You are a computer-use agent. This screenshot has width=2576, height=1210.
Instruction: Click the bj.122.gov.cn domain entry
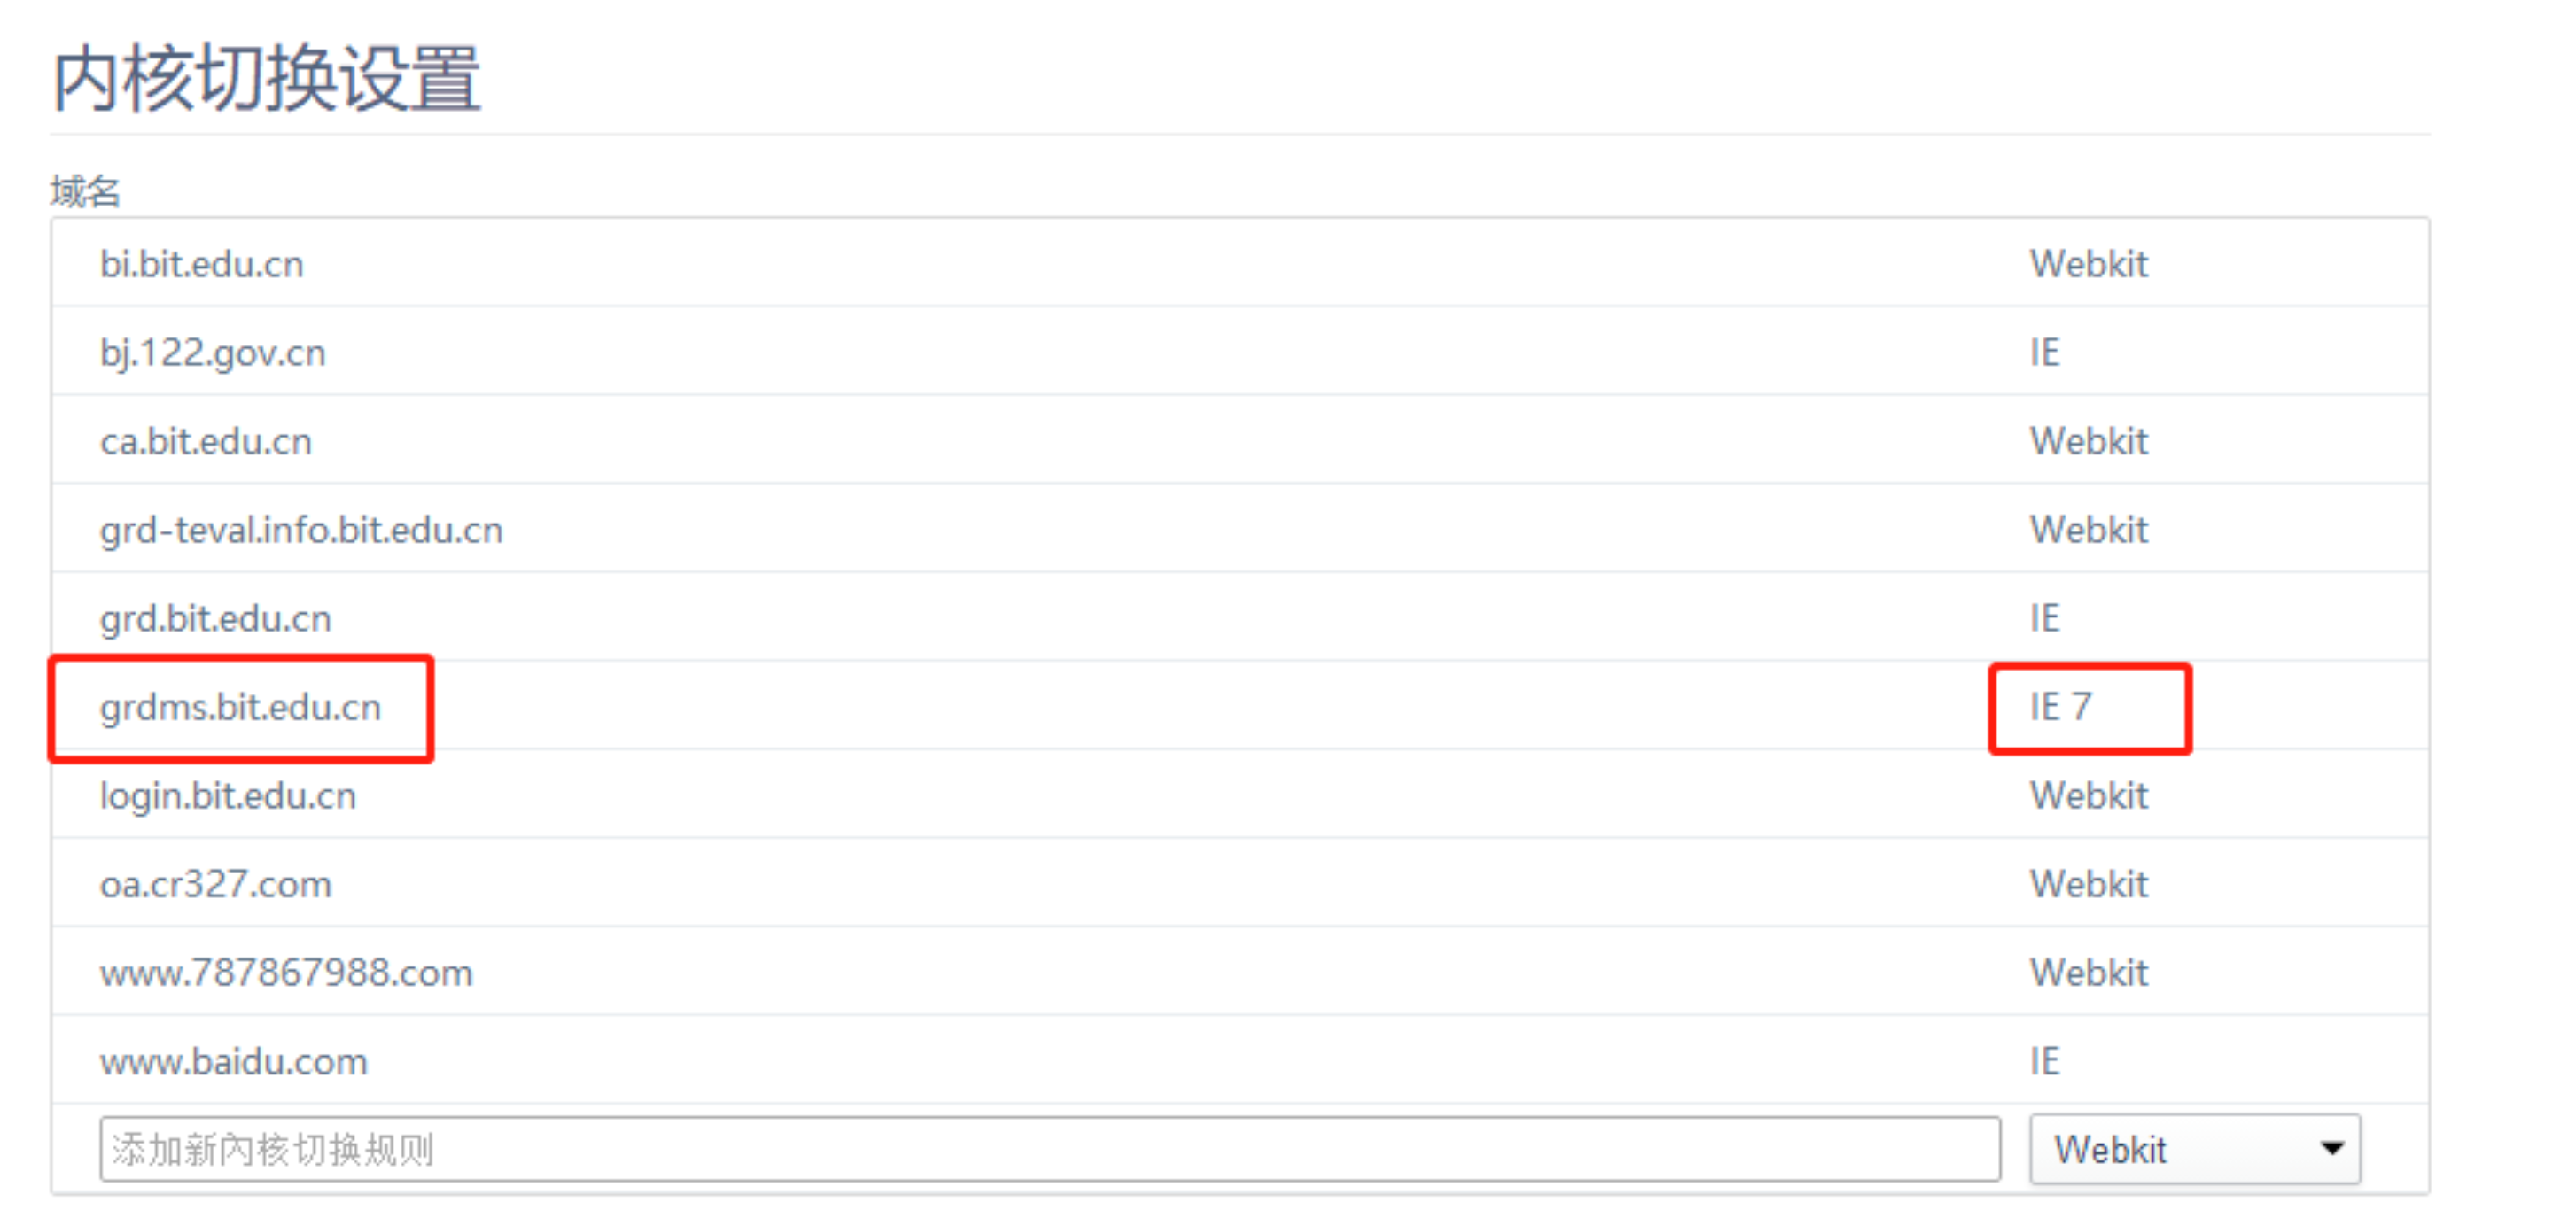coord(213,353)
